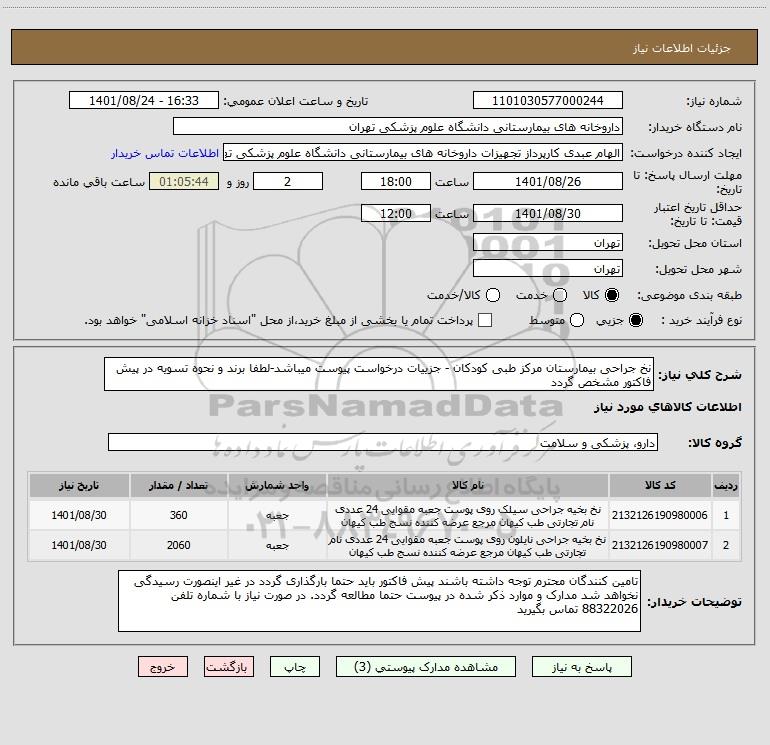Click the nylon suture item name in row 2
Image resolution: width=770 pixels, height=745 pixels.
[468, 546]
